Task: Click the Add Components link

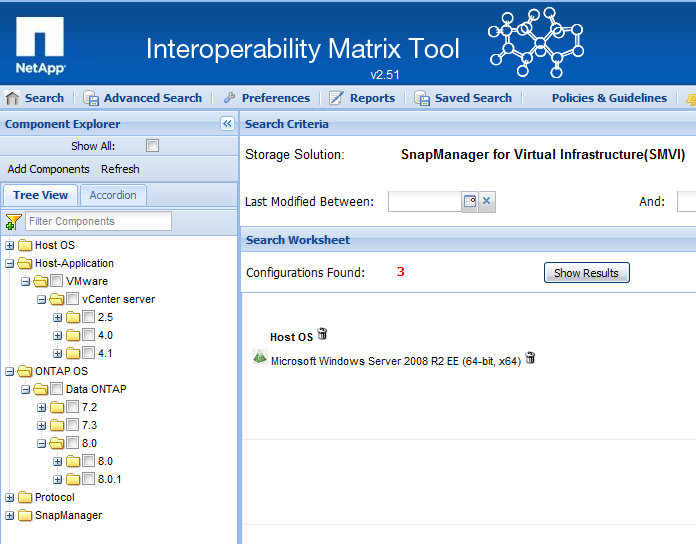Action: point(48,169)
